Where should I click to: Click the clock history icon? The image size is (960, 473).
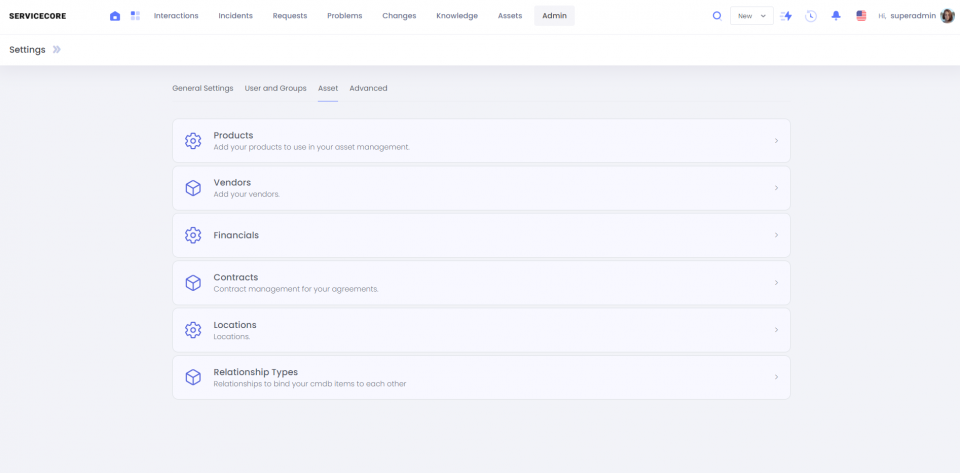[810, 16]
